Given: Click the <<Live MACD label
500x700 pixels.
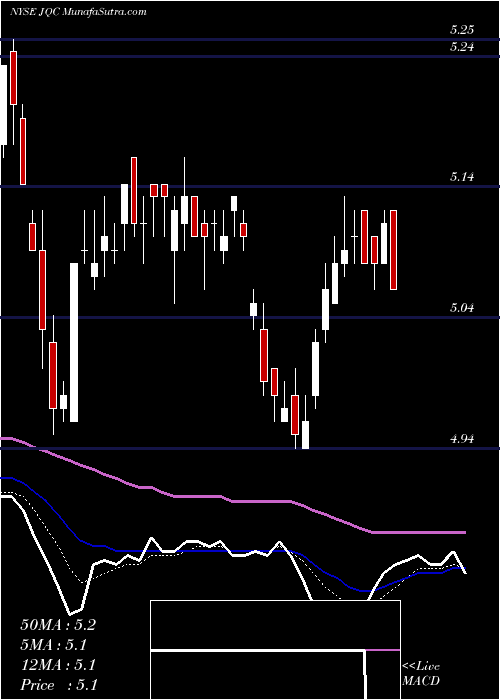Looking at the screenshot, I should [x=421, y=674].
